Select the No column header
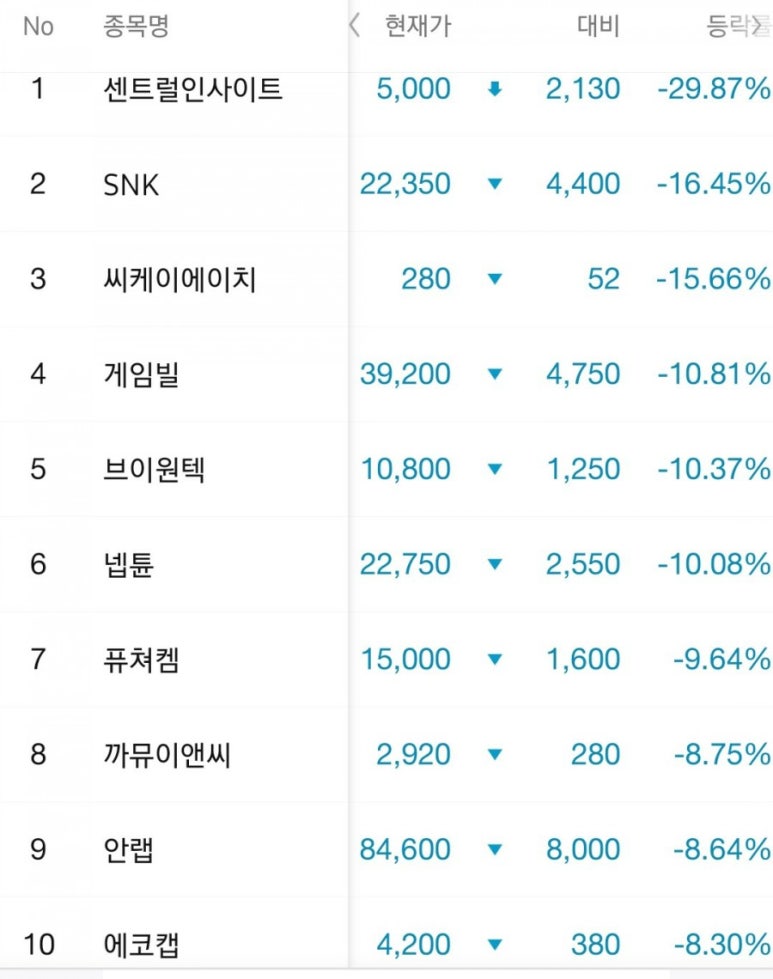The width and height of the screenshot is (773, 979). tap(38, 26)
